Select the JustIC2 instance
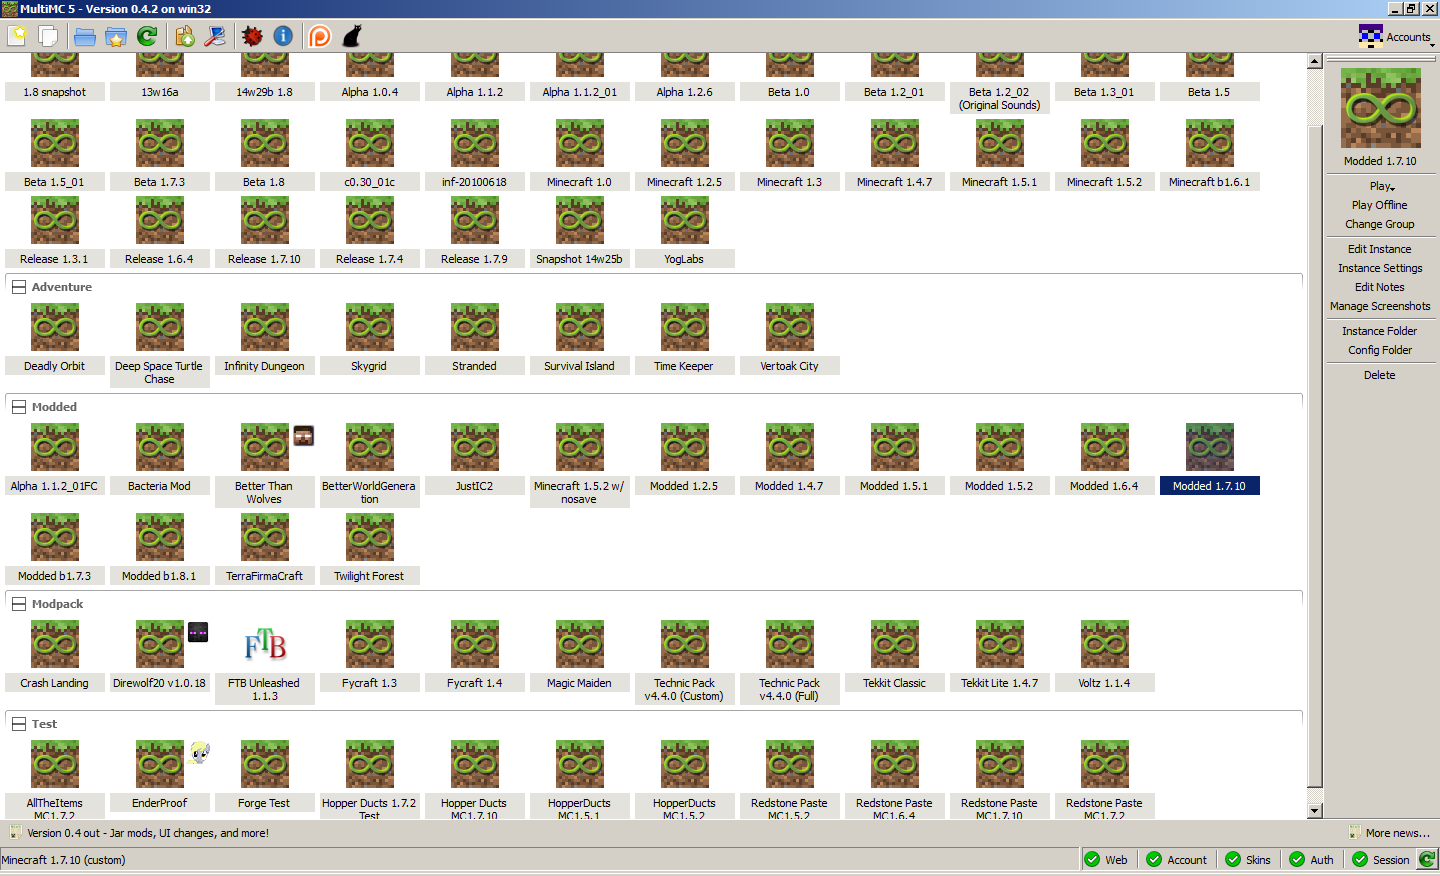 pos(474,459)
